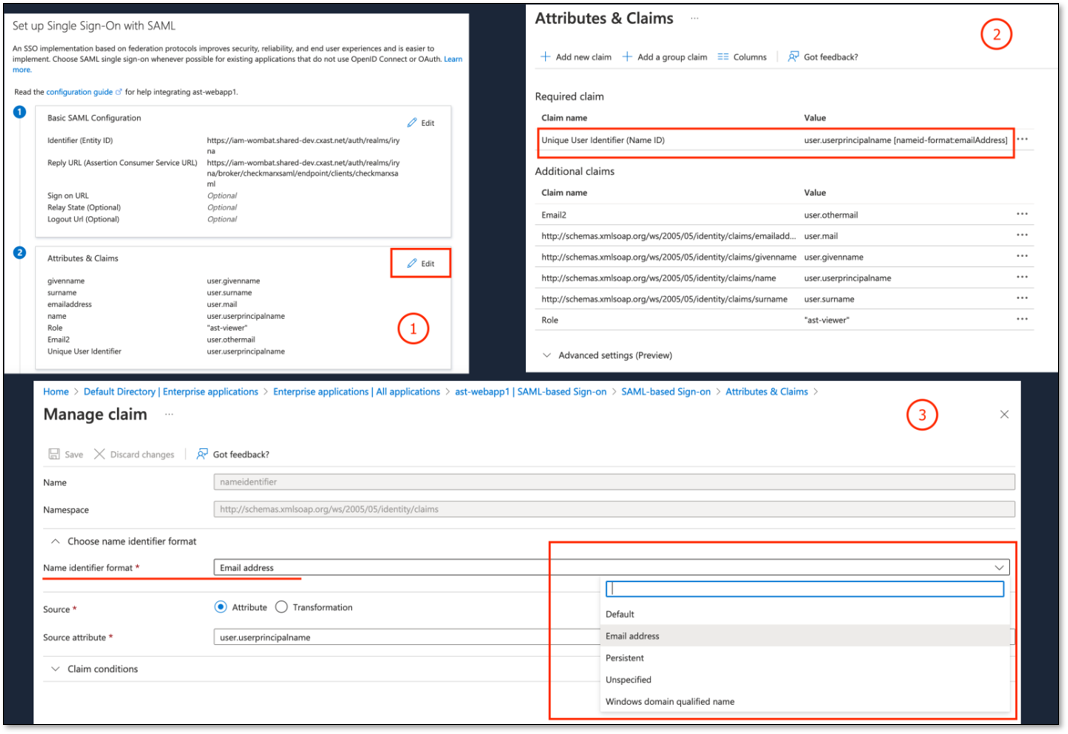The height and width of the screenshot is (734, 1068).
Task: Choose Email address in dropdown list
Action: click(804, 636)
